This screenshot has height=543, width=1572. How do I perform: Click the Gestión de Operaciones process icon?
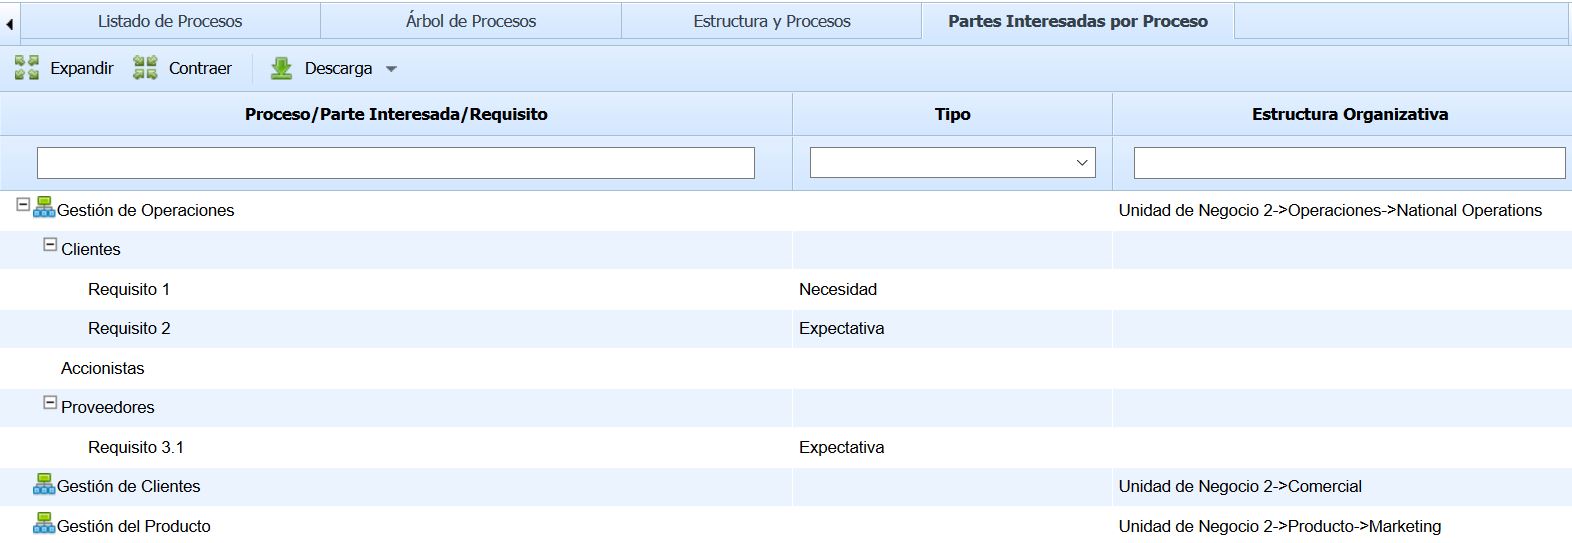click(x=44, y=207)
